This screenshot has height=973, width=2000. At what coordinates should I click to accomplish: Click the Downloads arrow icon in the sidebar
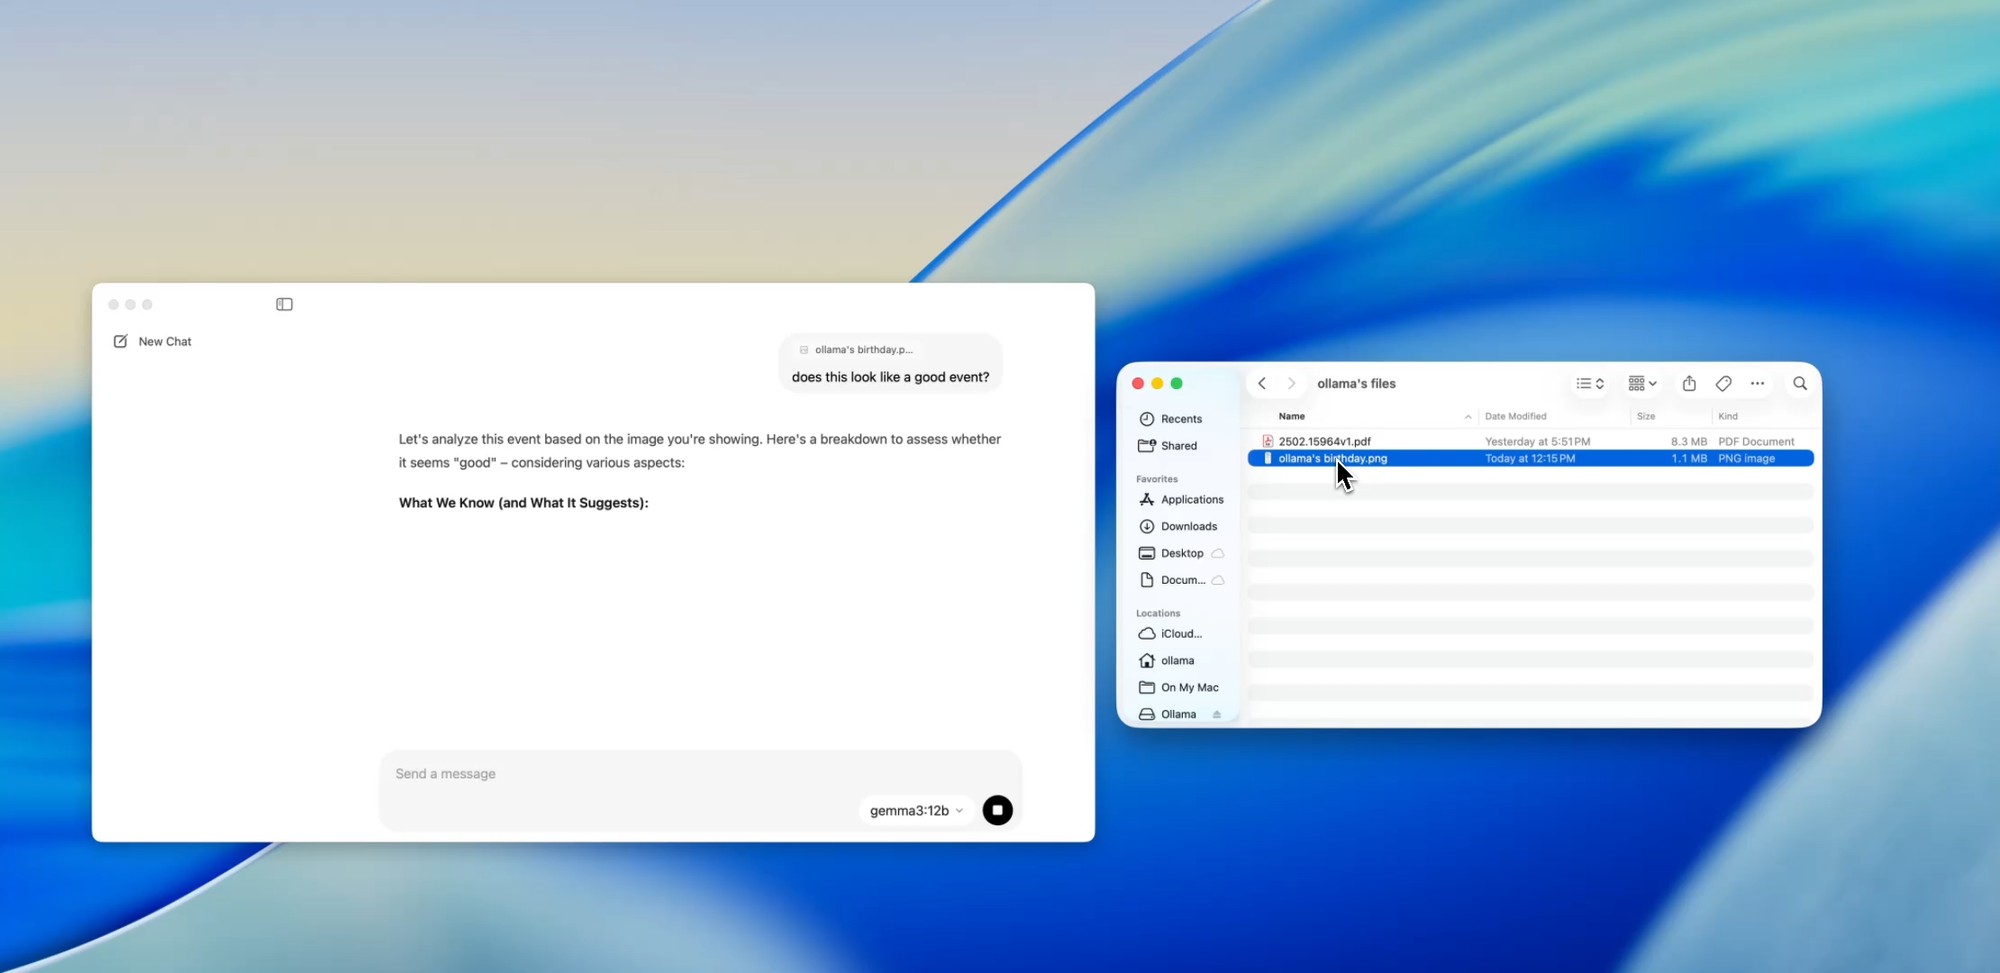click(x=1147, y=526)
